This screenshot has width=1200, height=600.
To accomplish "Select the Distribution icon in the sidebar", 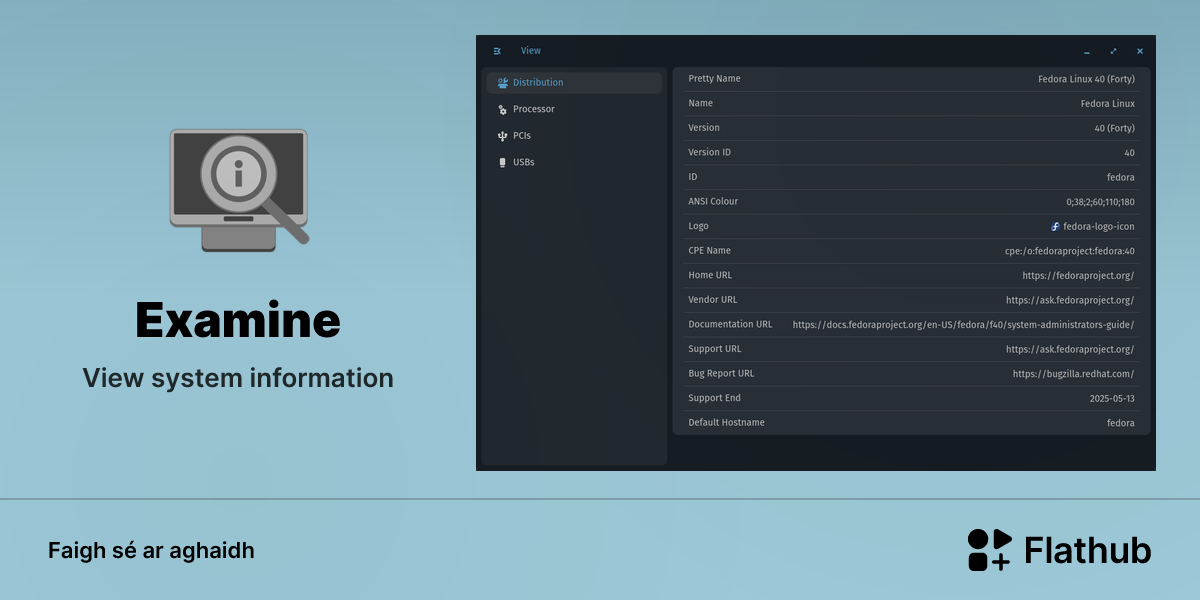I will (x=503, y=83).
